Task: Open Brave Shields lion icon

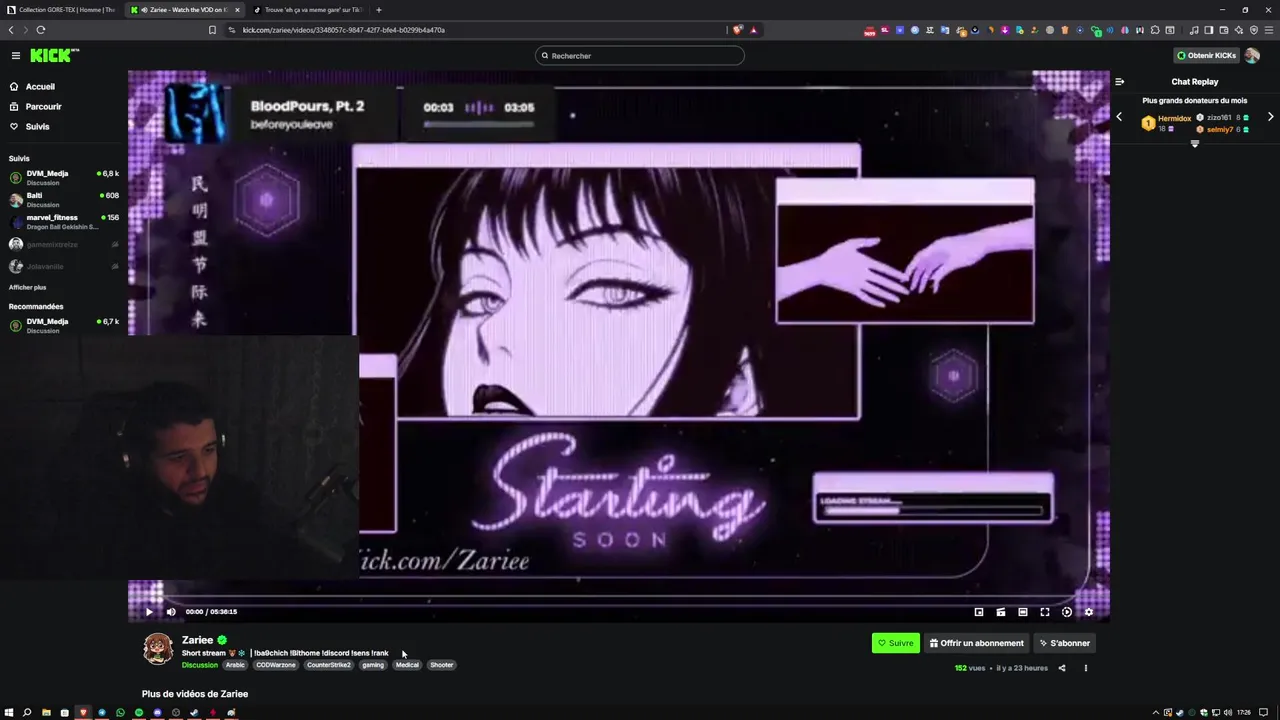Action: tap(738, 30)
